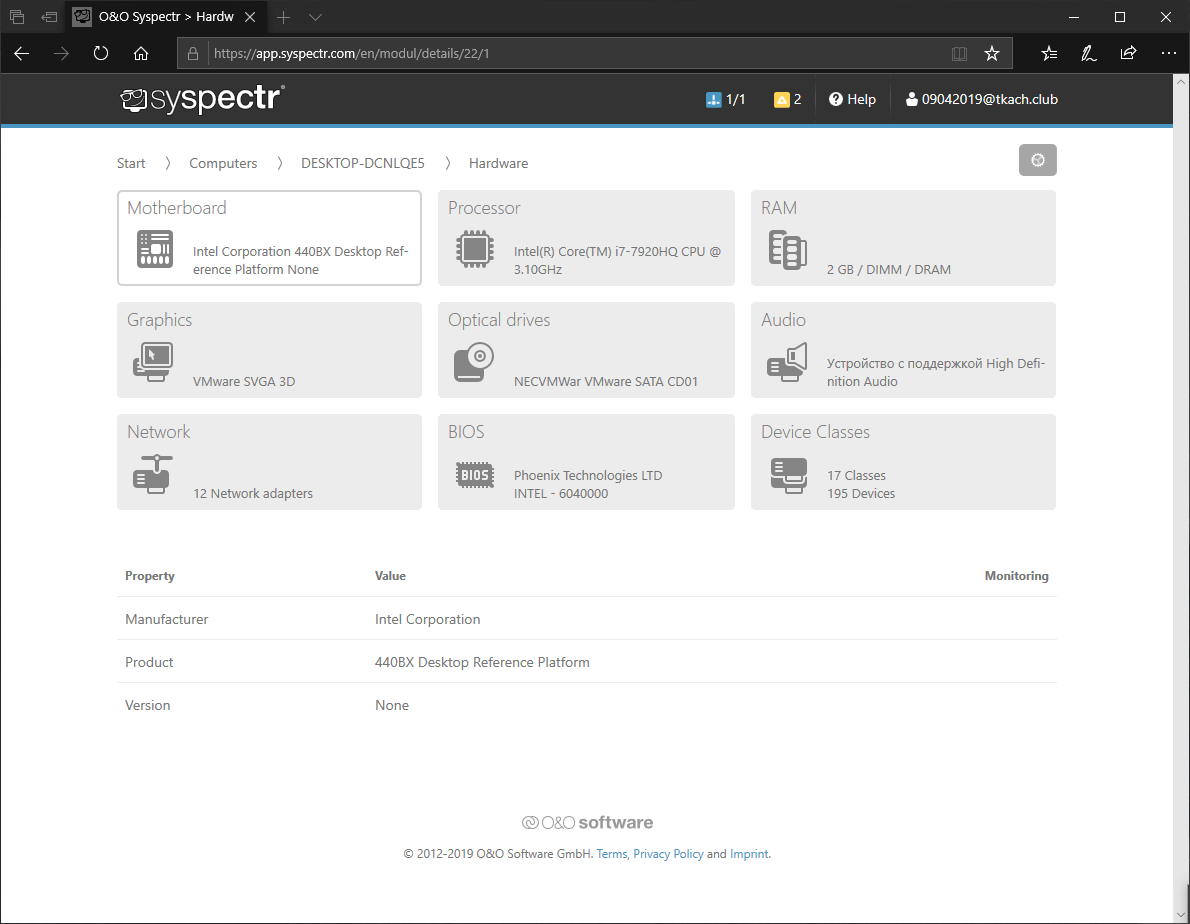
Task: Go back in the browser
Action: pos(21,53)
